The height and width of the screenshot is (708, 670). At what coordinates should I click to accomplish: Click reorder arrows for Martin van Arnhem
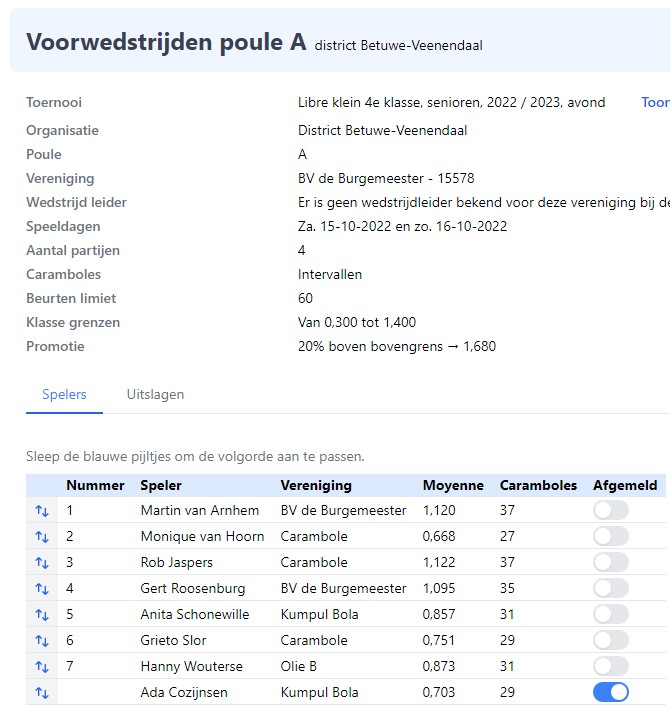[x=42, y=511]
